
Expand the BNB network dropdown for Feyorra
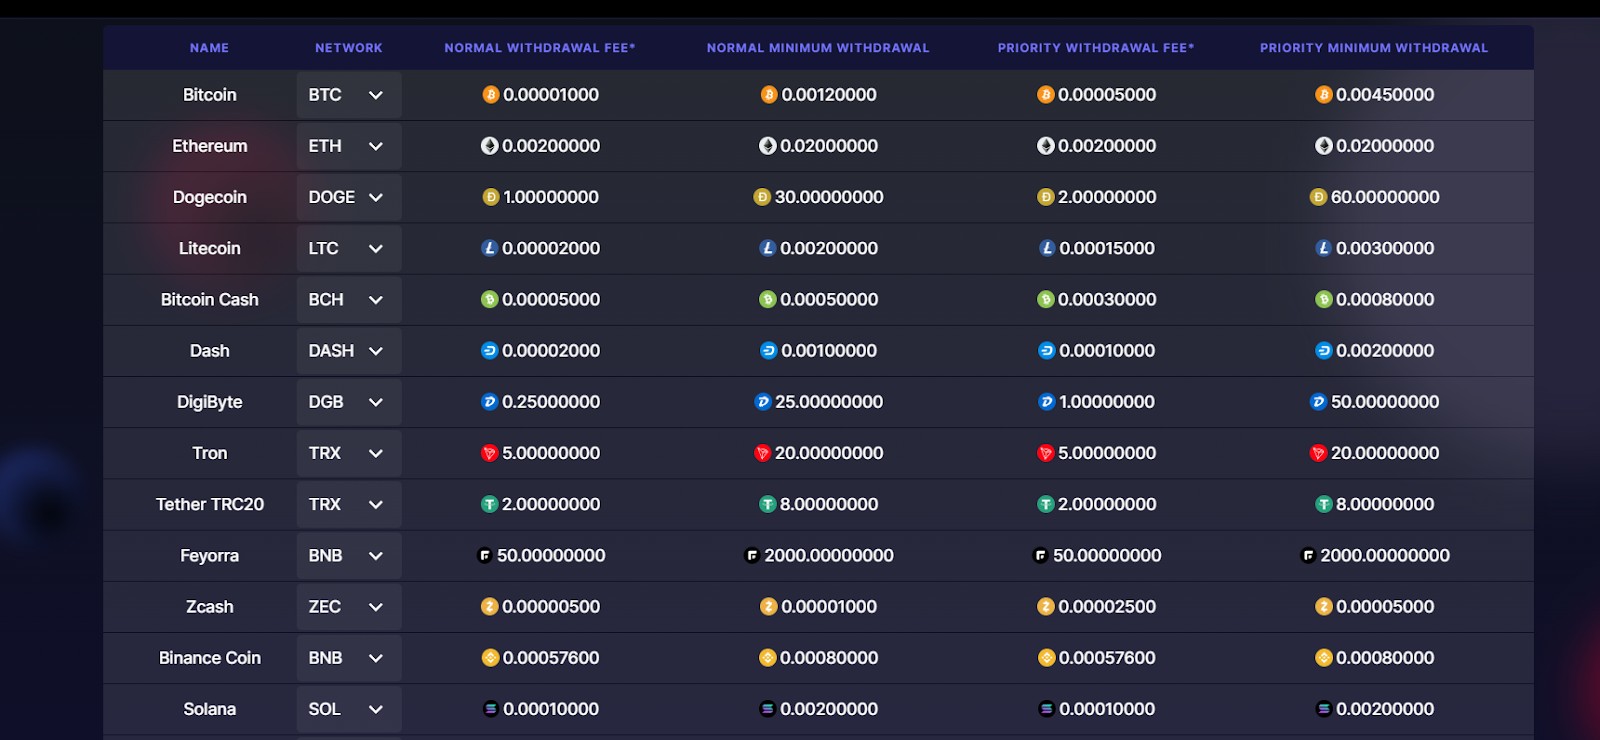[x=349, y=555]
